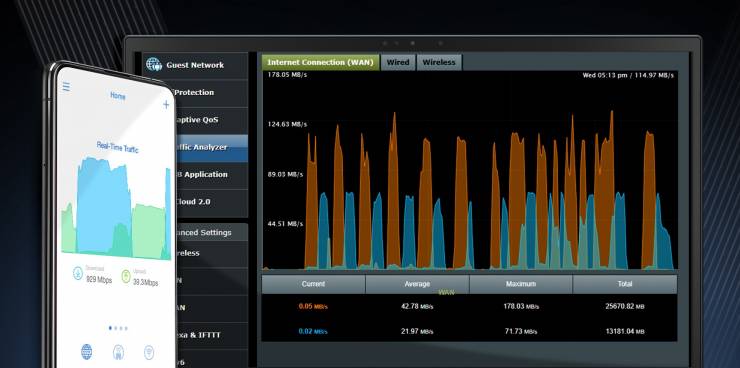Open Alexa & IFTTT in router sidebar
This screenshot has width=740, height=368.
pyautogui.click(x=211, y=335)
